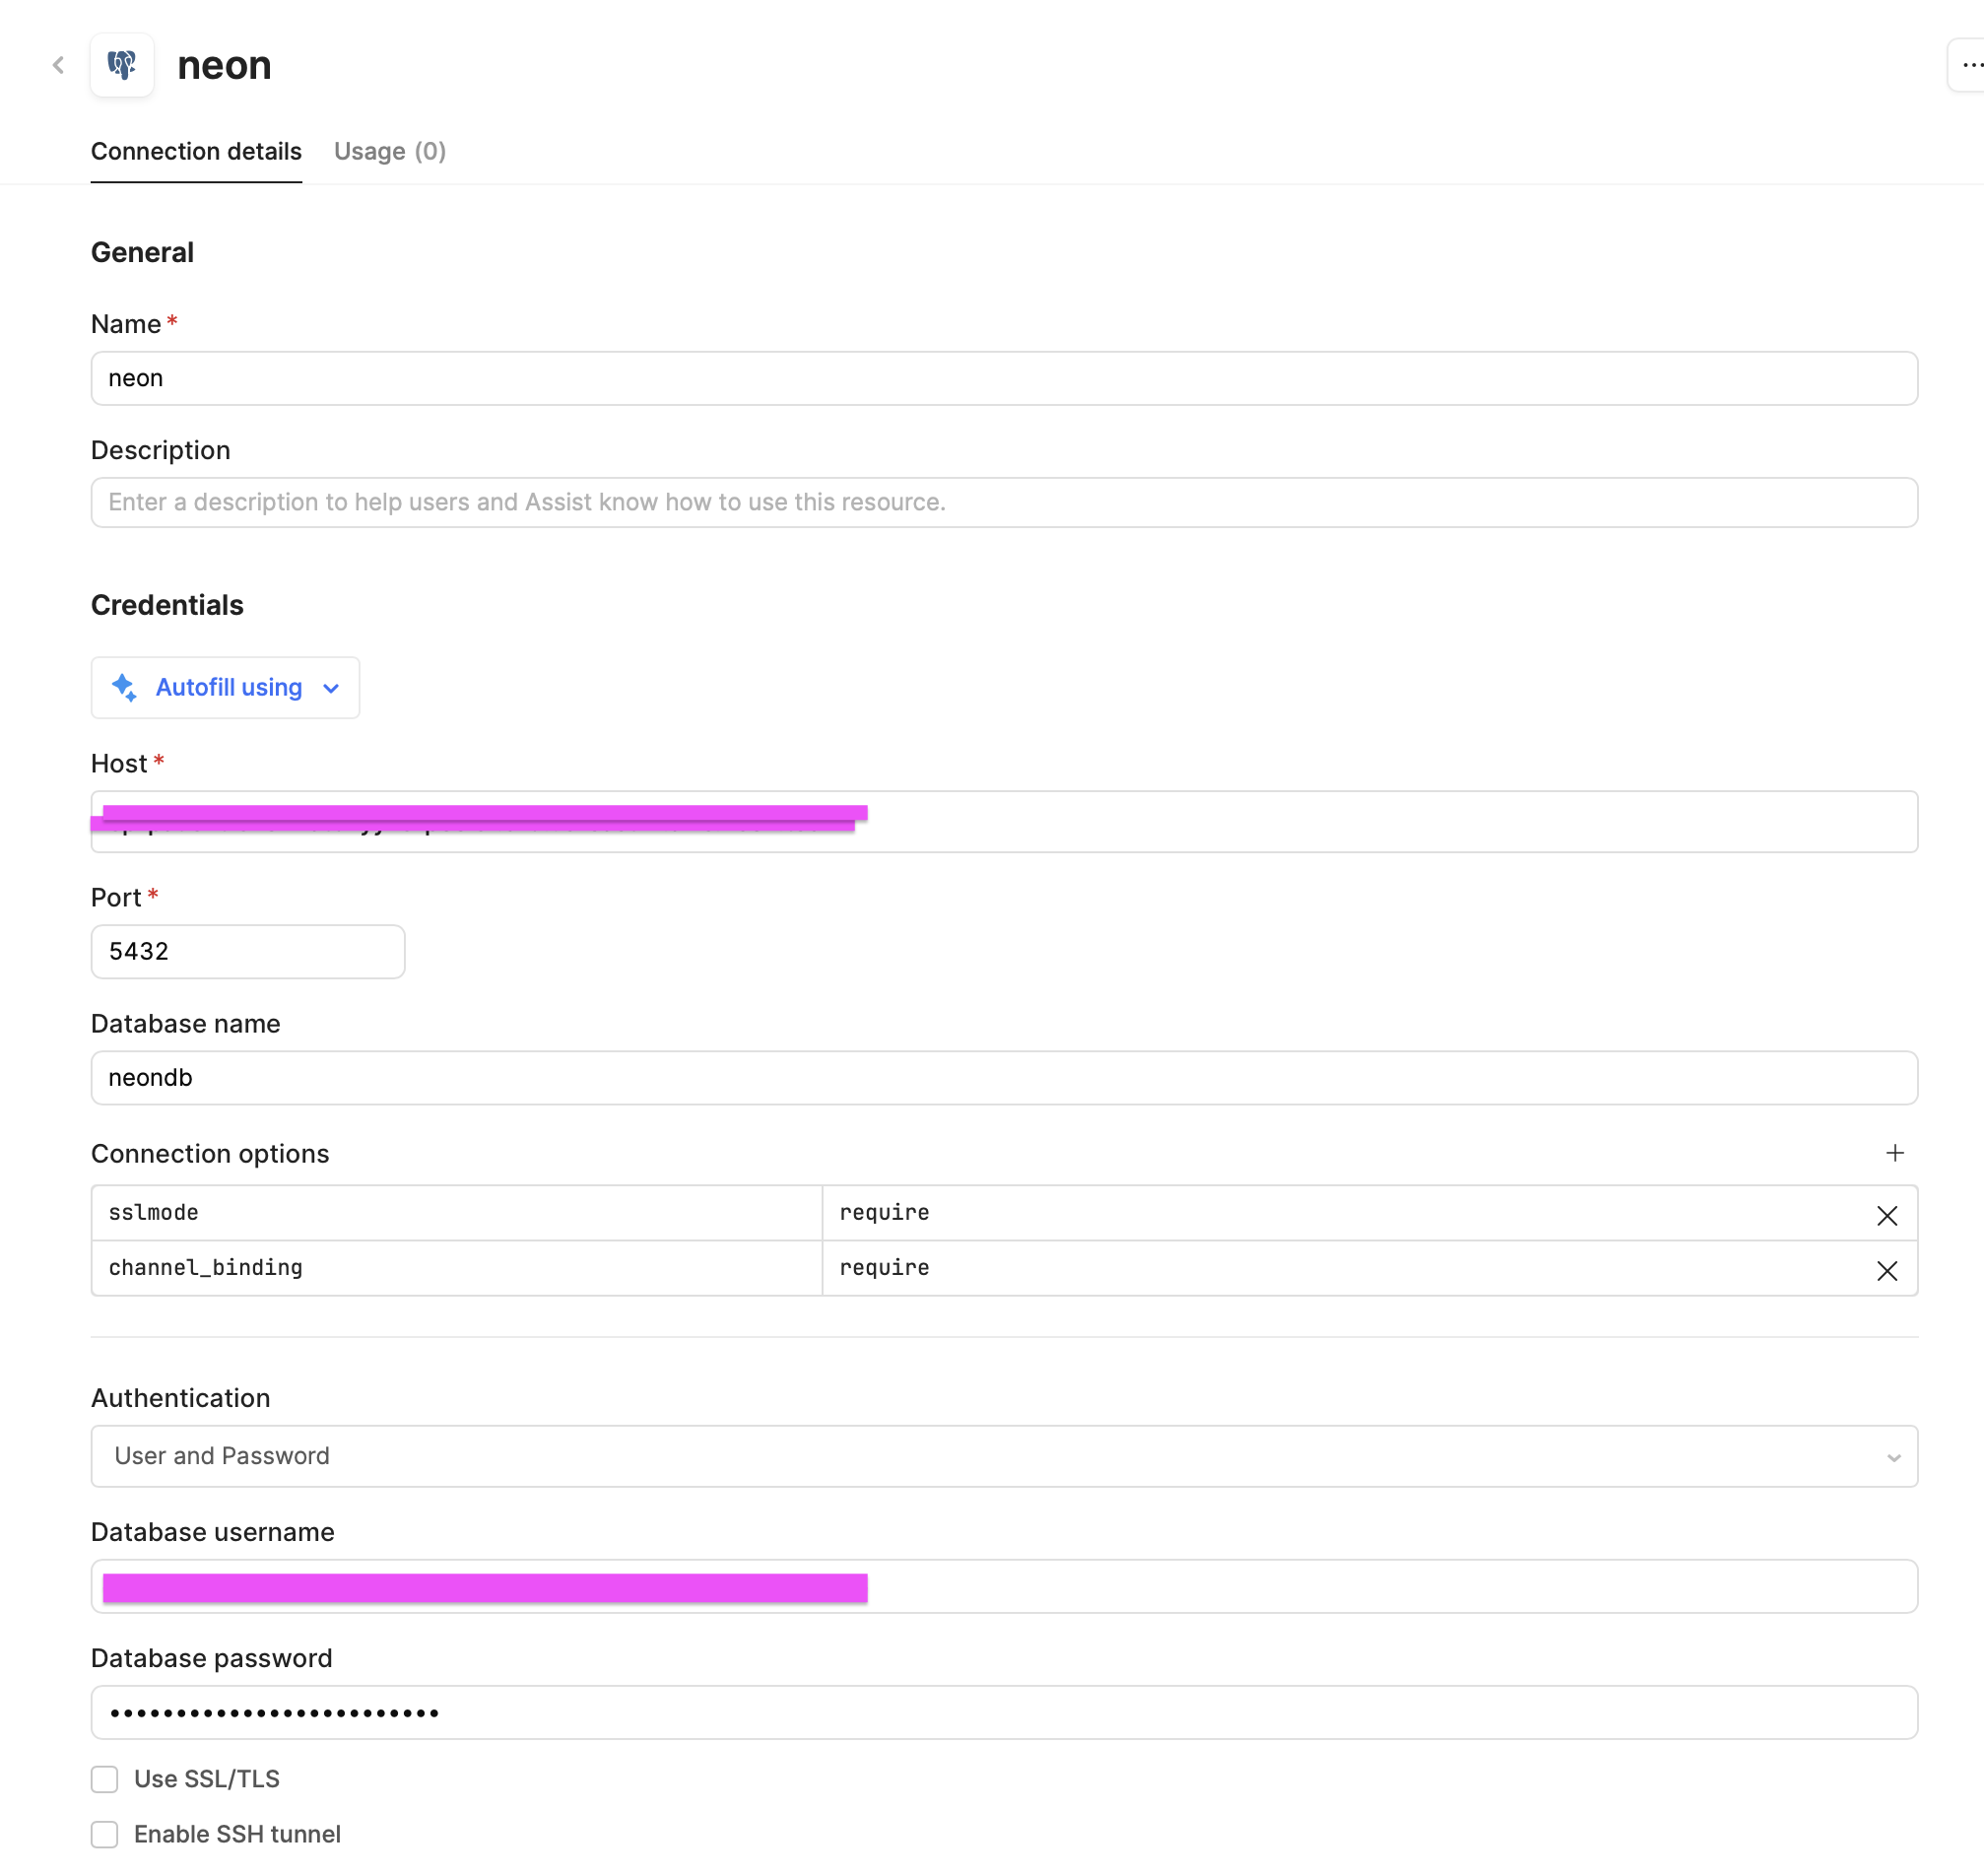Screen dimensions: 1984x1876
Task: Enable the Use SSL/TLS checkbox
Action: pyautogui.click(x=105, y=1780)
